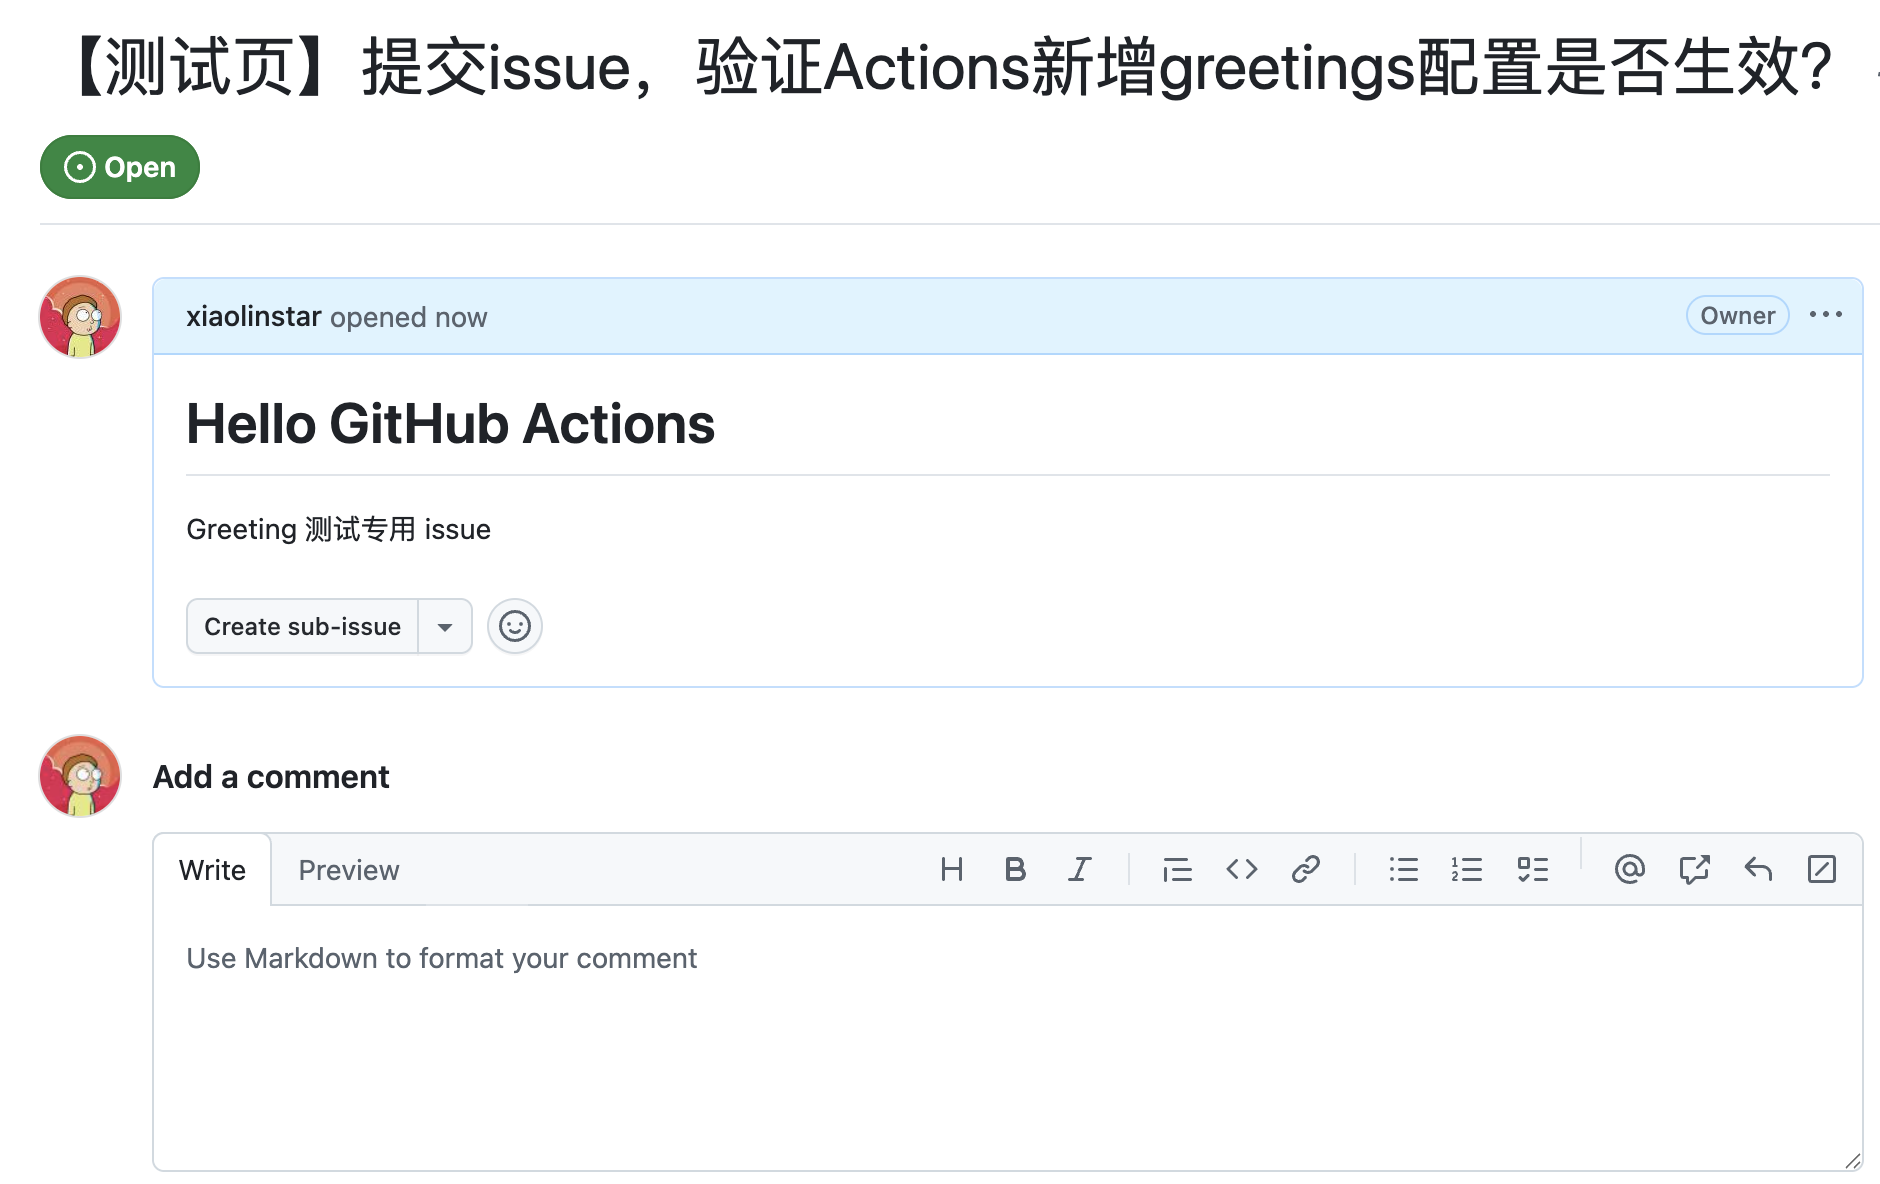
Task: Apply italic formatting
Action: coord(1079,869)
